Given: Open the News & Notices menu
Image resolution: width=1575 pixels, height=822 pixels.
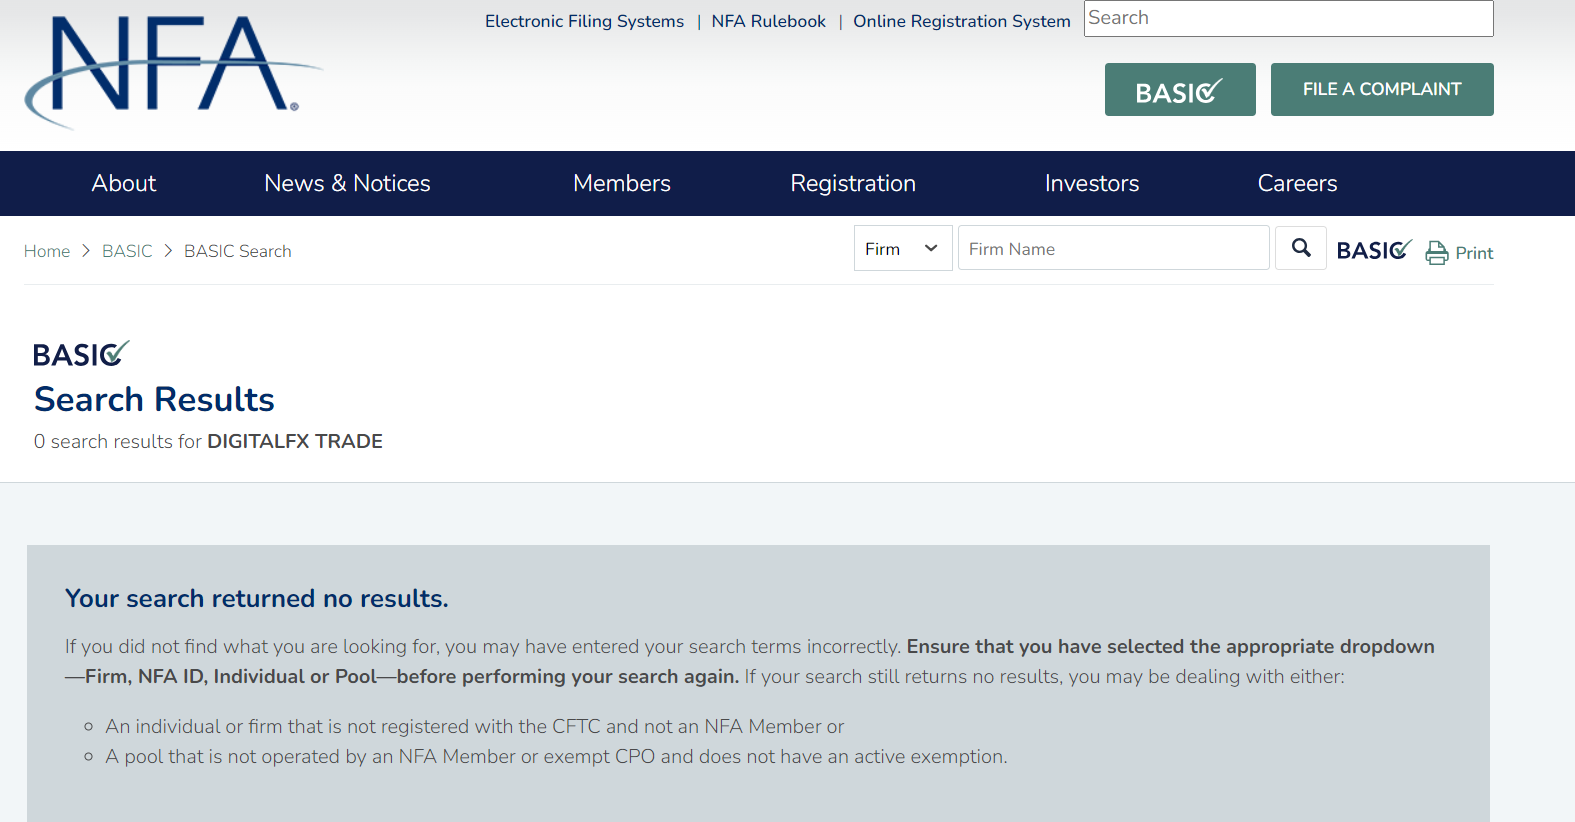Looking at the screenshot, I should 347,183.
